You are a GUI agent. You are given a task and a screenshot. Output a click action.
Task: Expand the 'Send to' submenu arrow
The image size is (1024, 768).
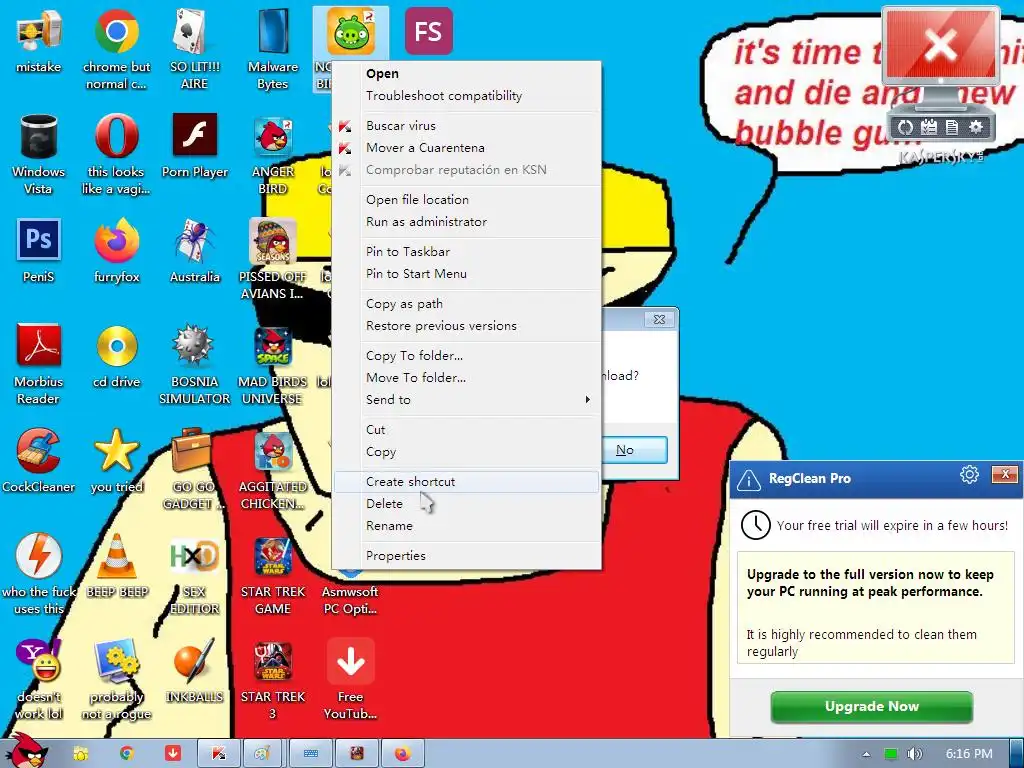[x=588, y=400]
